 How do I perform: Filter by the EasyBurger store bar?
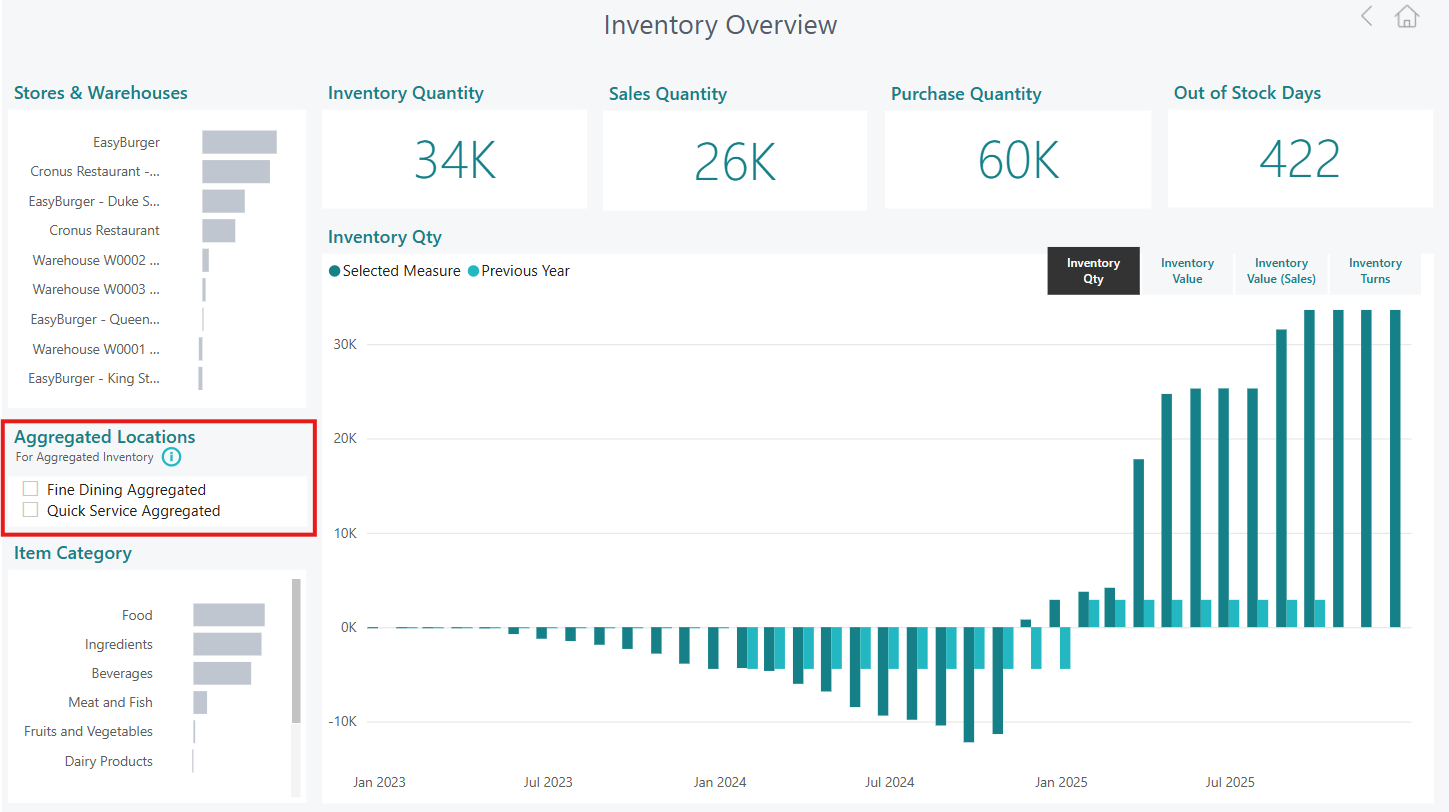point(239,142)
